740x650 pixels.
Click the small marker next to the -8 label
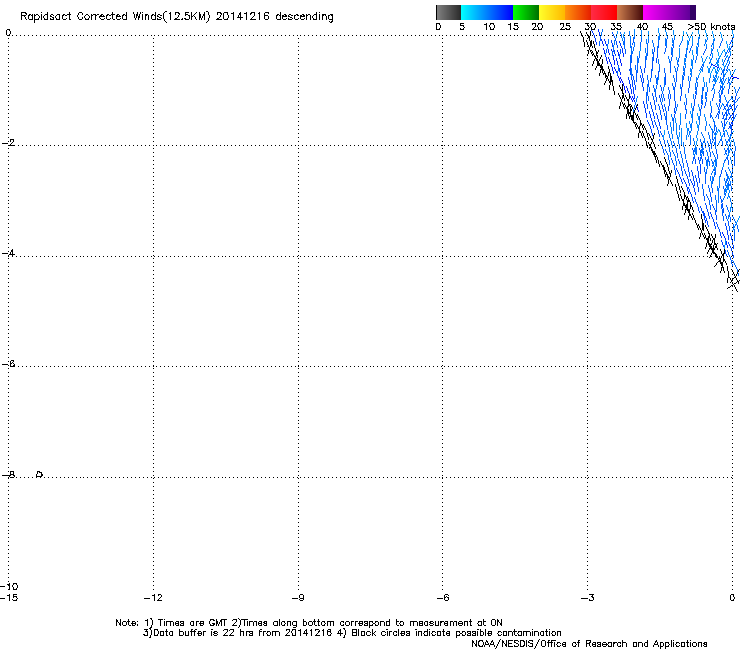40,474
